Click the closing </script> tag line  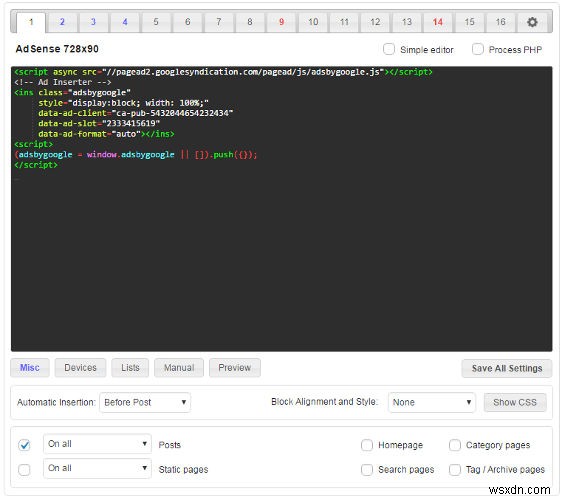tap(36, 165)
